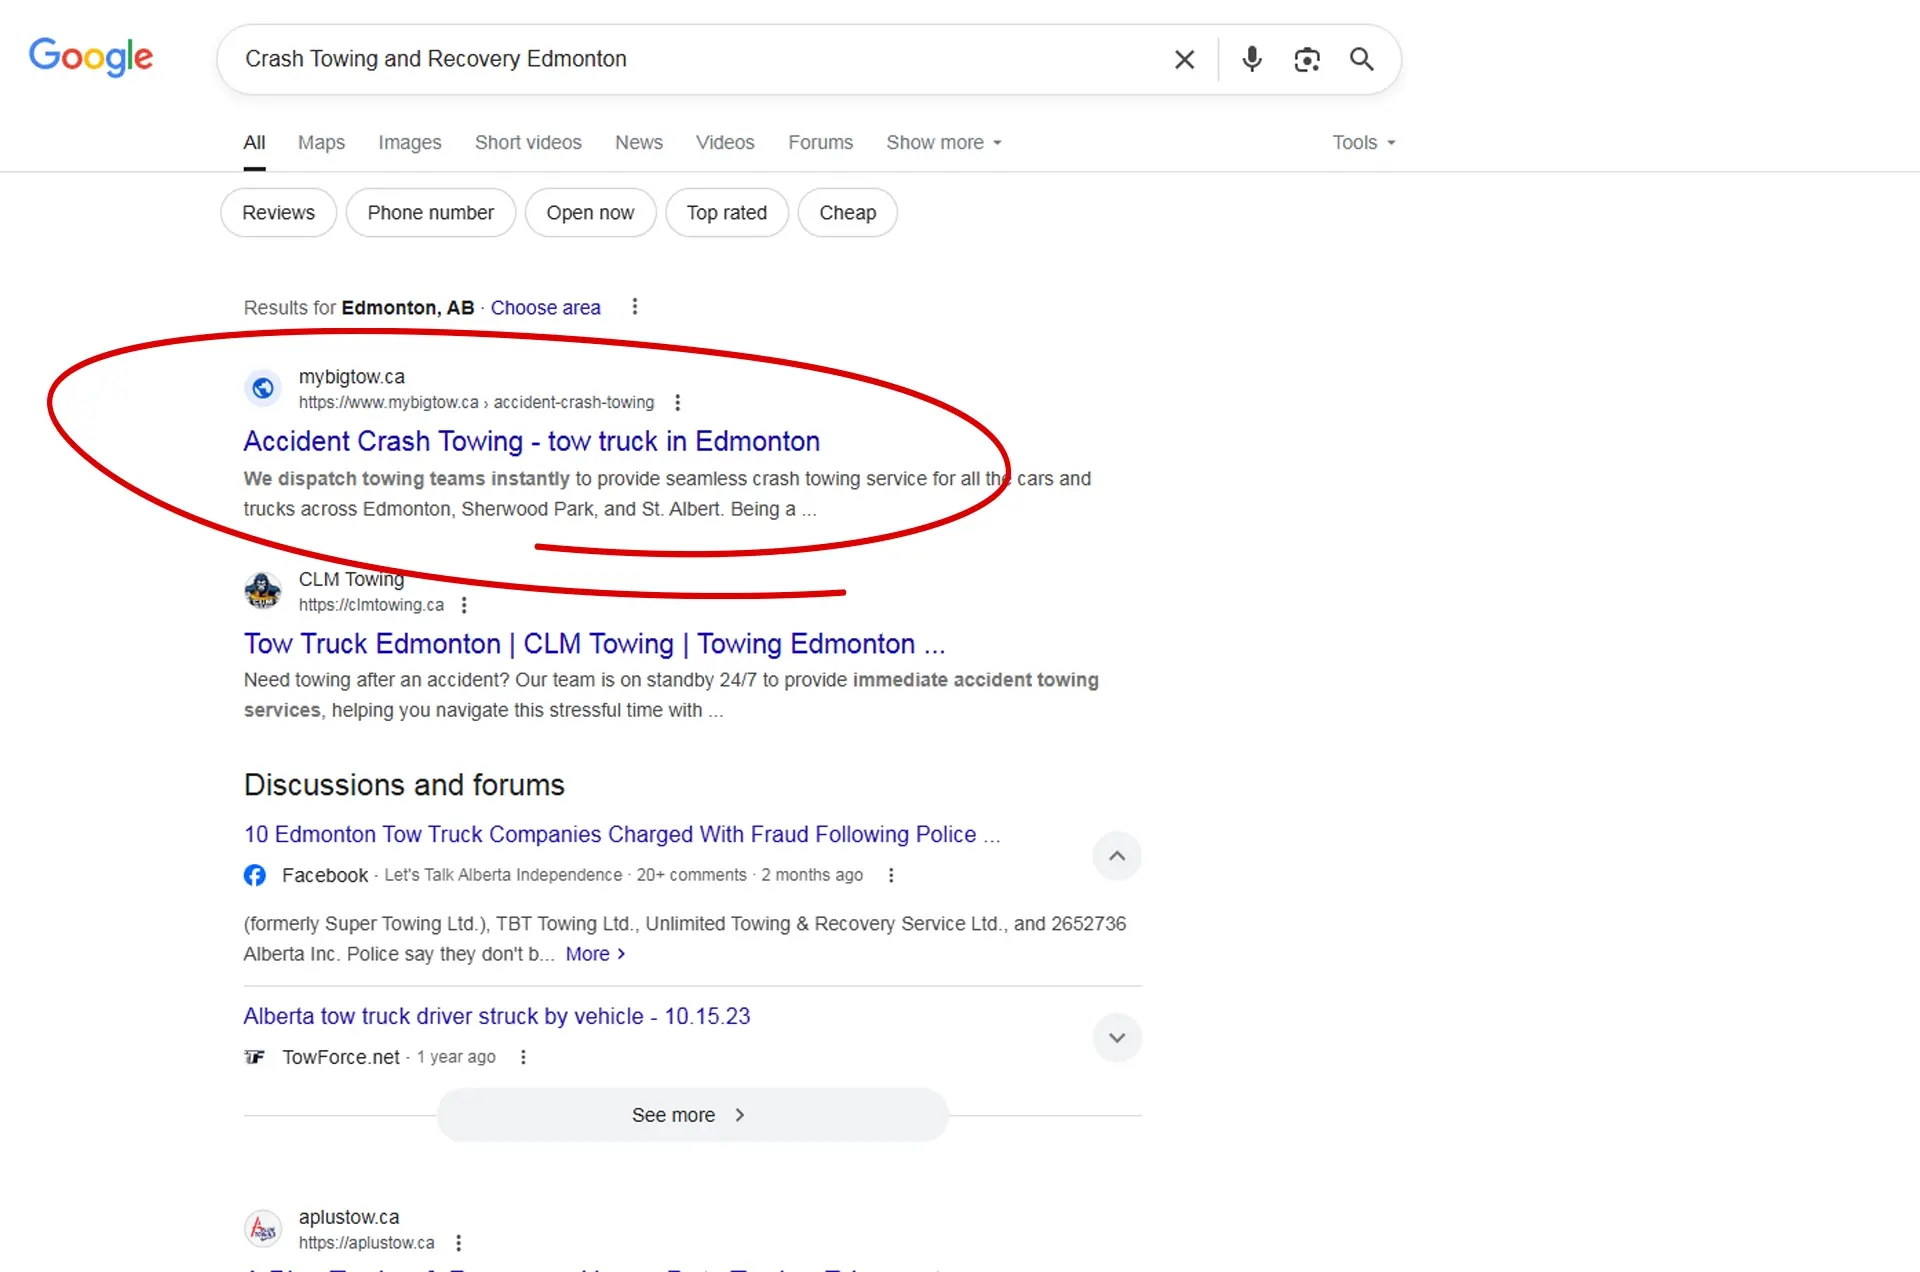Start voice search with the microphone icon
The width and height of the screenshot is (1920, 1272).
tap(1251, 59)
